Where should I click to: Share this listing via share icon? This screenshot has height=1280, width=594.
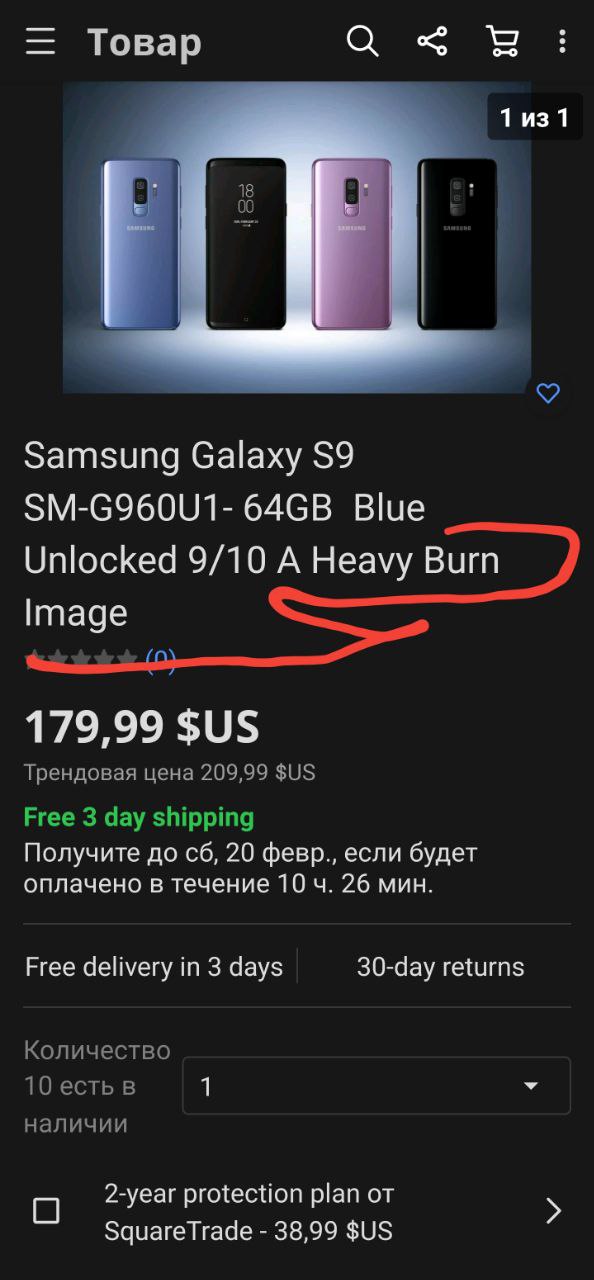(x=432, y=42)
